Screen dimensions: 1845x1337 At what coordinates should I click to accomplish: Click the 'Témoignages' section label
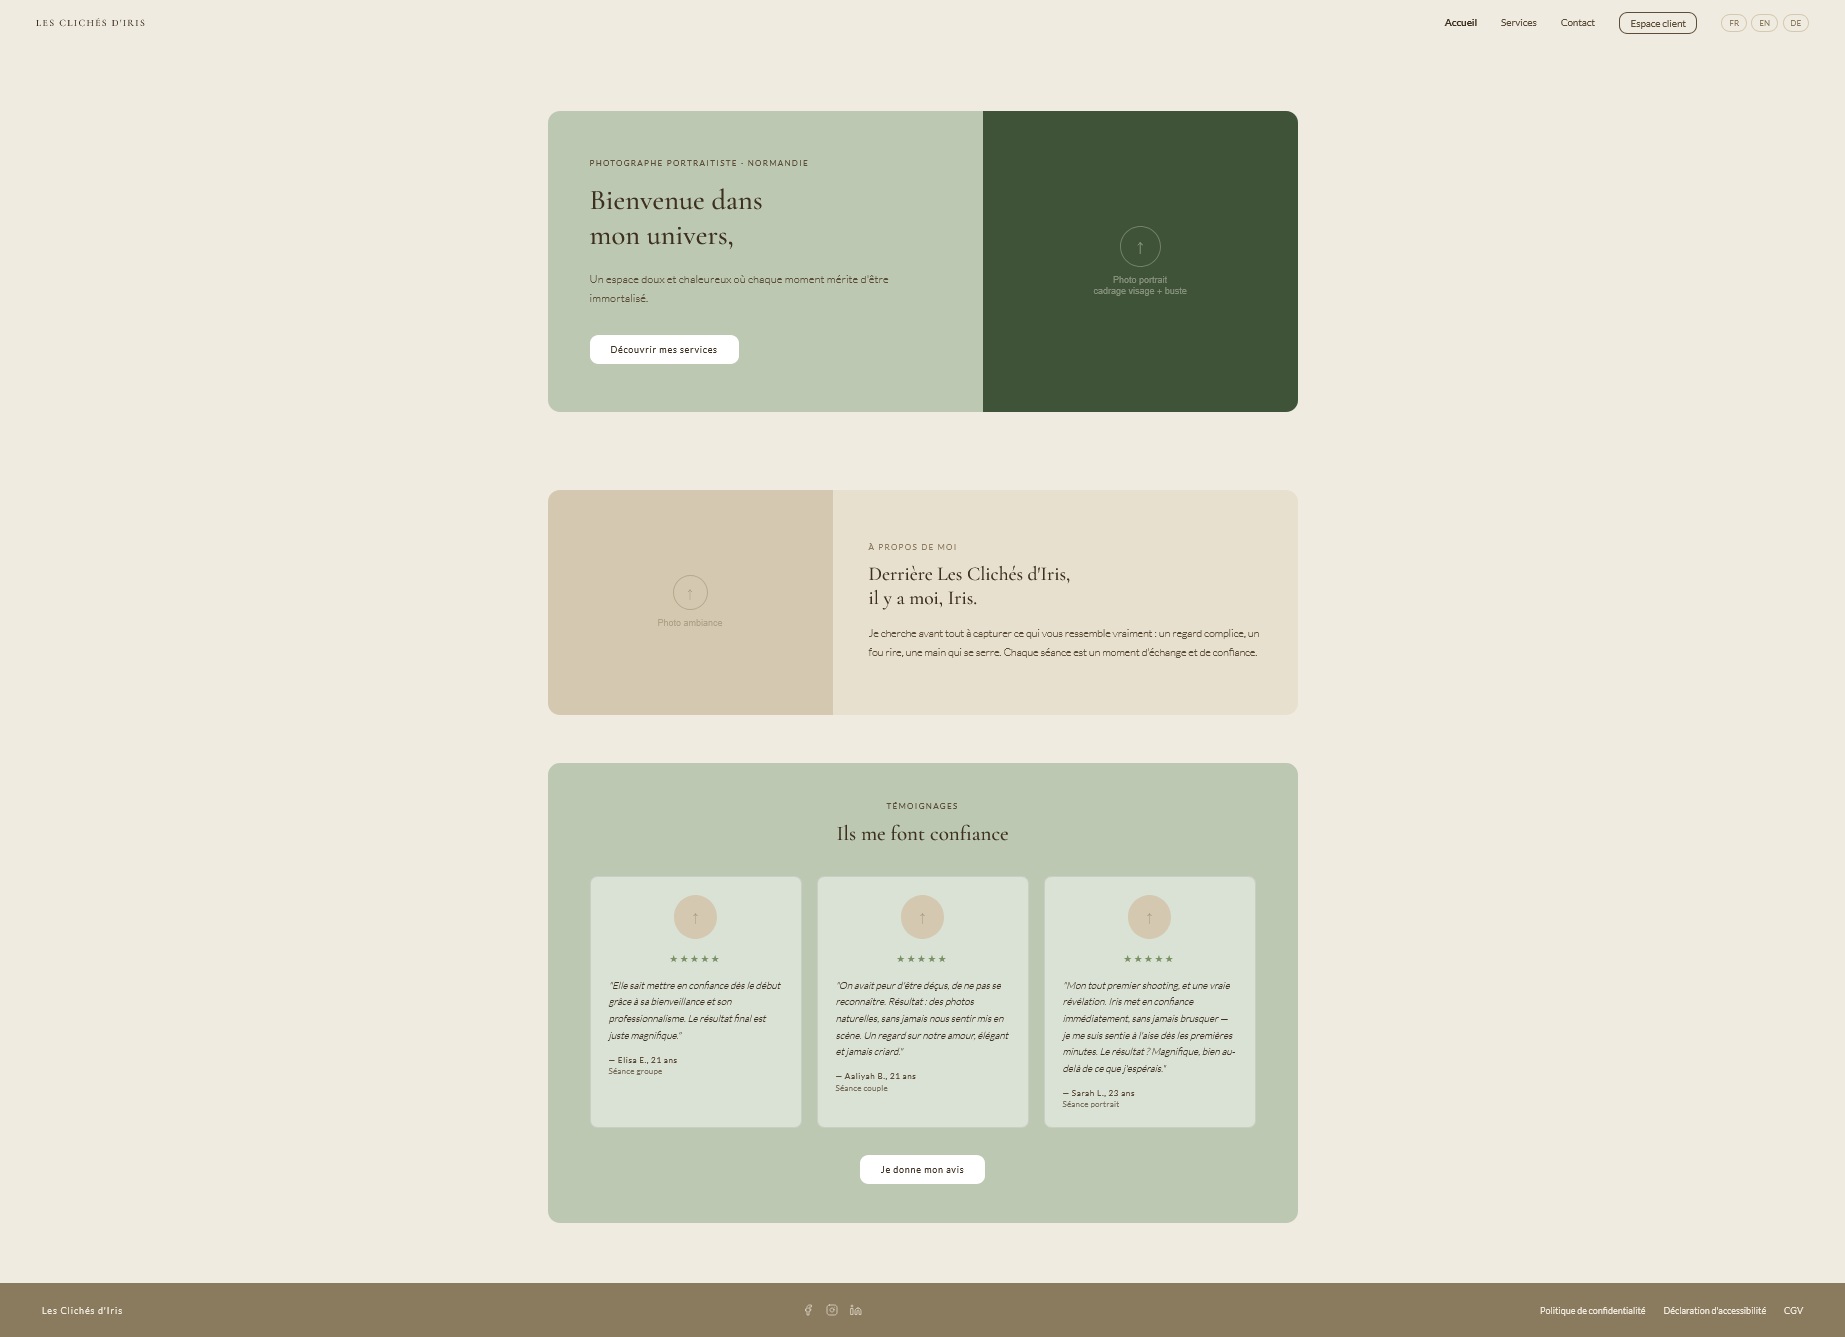pos(922,806)
